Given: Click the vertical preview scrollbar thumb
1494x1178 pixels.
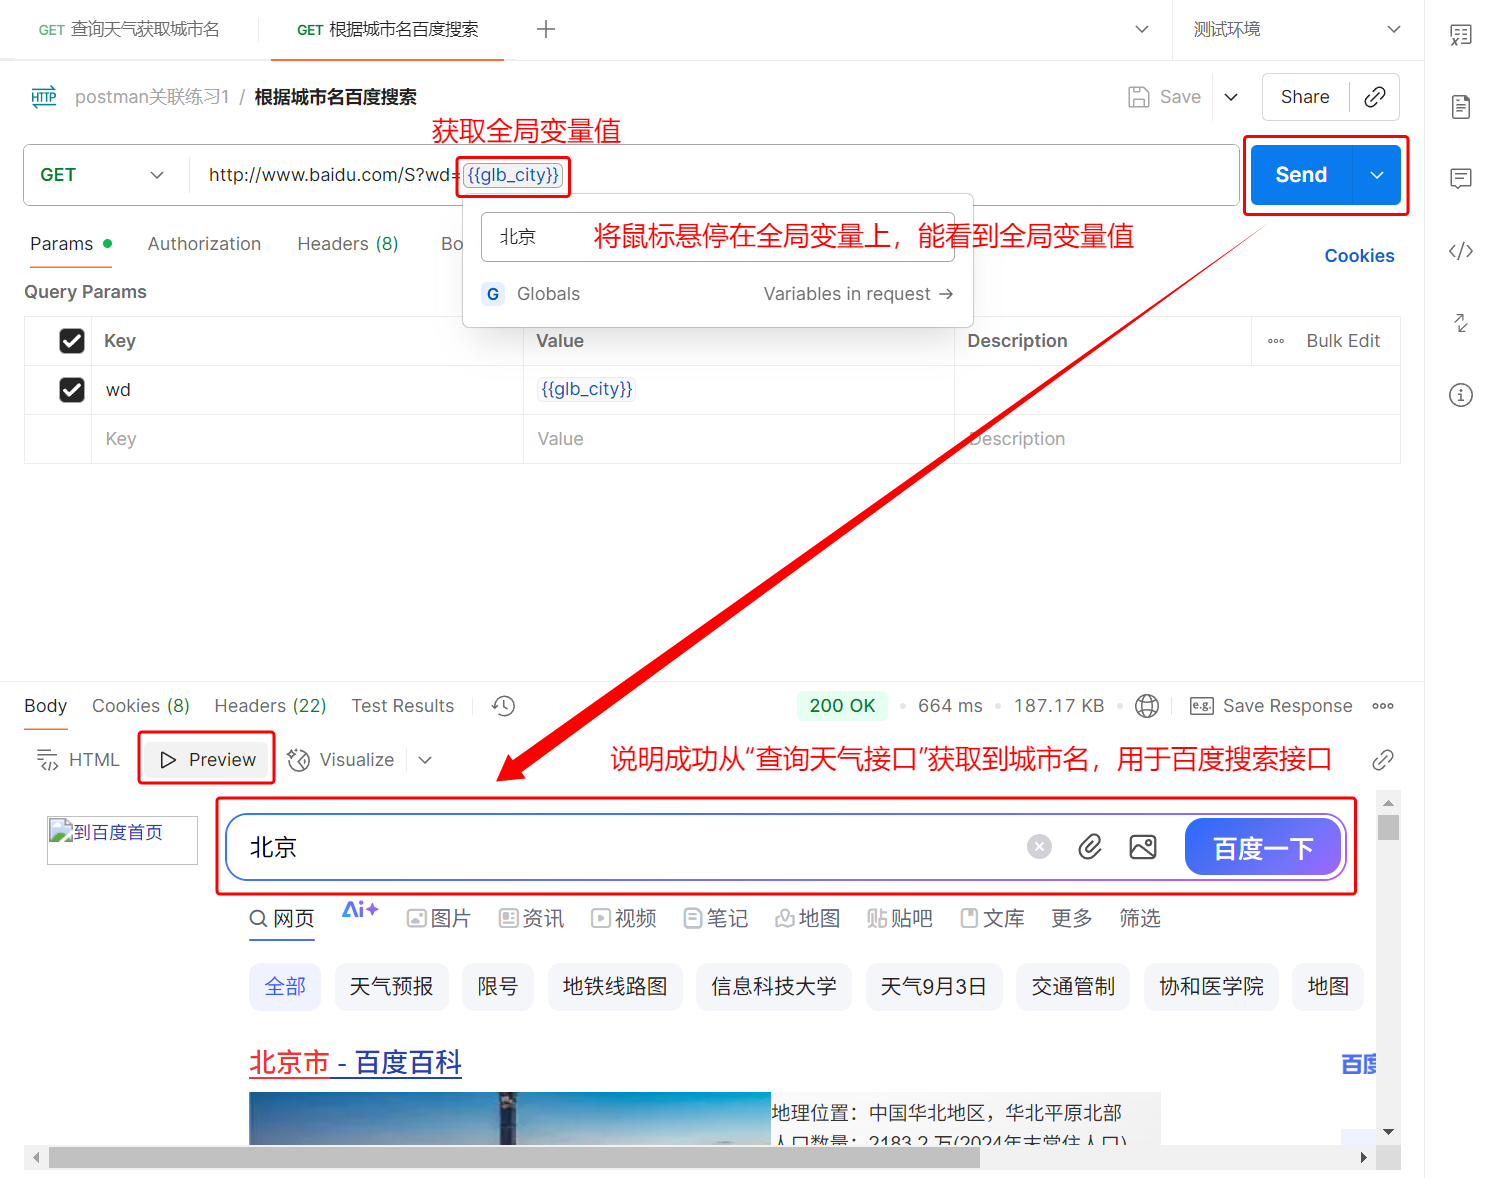Looking at the screenshot, I should pyautogui.click(x=1388, y=827).
